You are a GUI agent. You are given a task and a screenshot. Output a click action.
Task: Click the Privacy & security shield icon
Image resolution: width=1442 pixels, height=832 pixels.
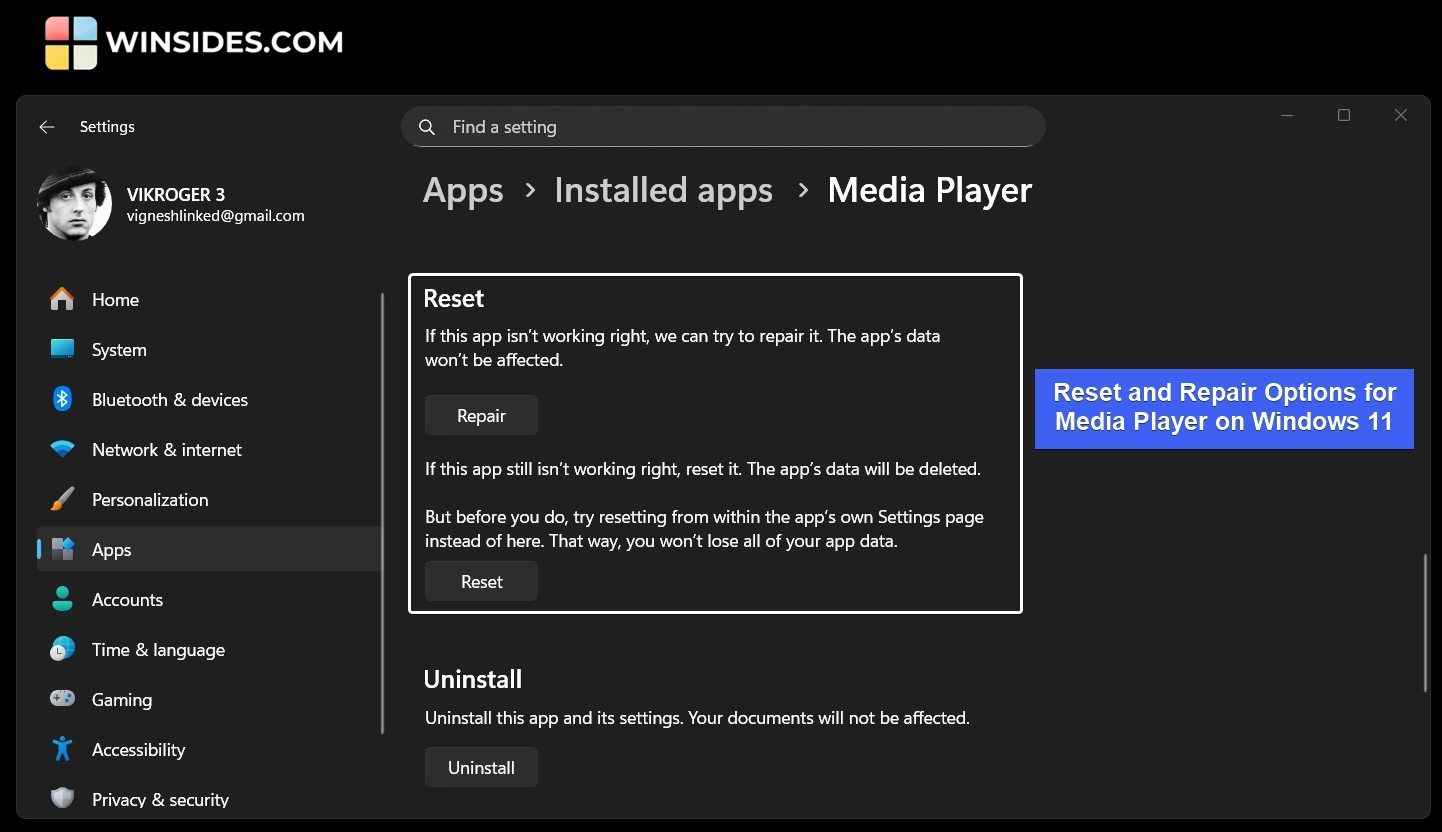[62, 799]
